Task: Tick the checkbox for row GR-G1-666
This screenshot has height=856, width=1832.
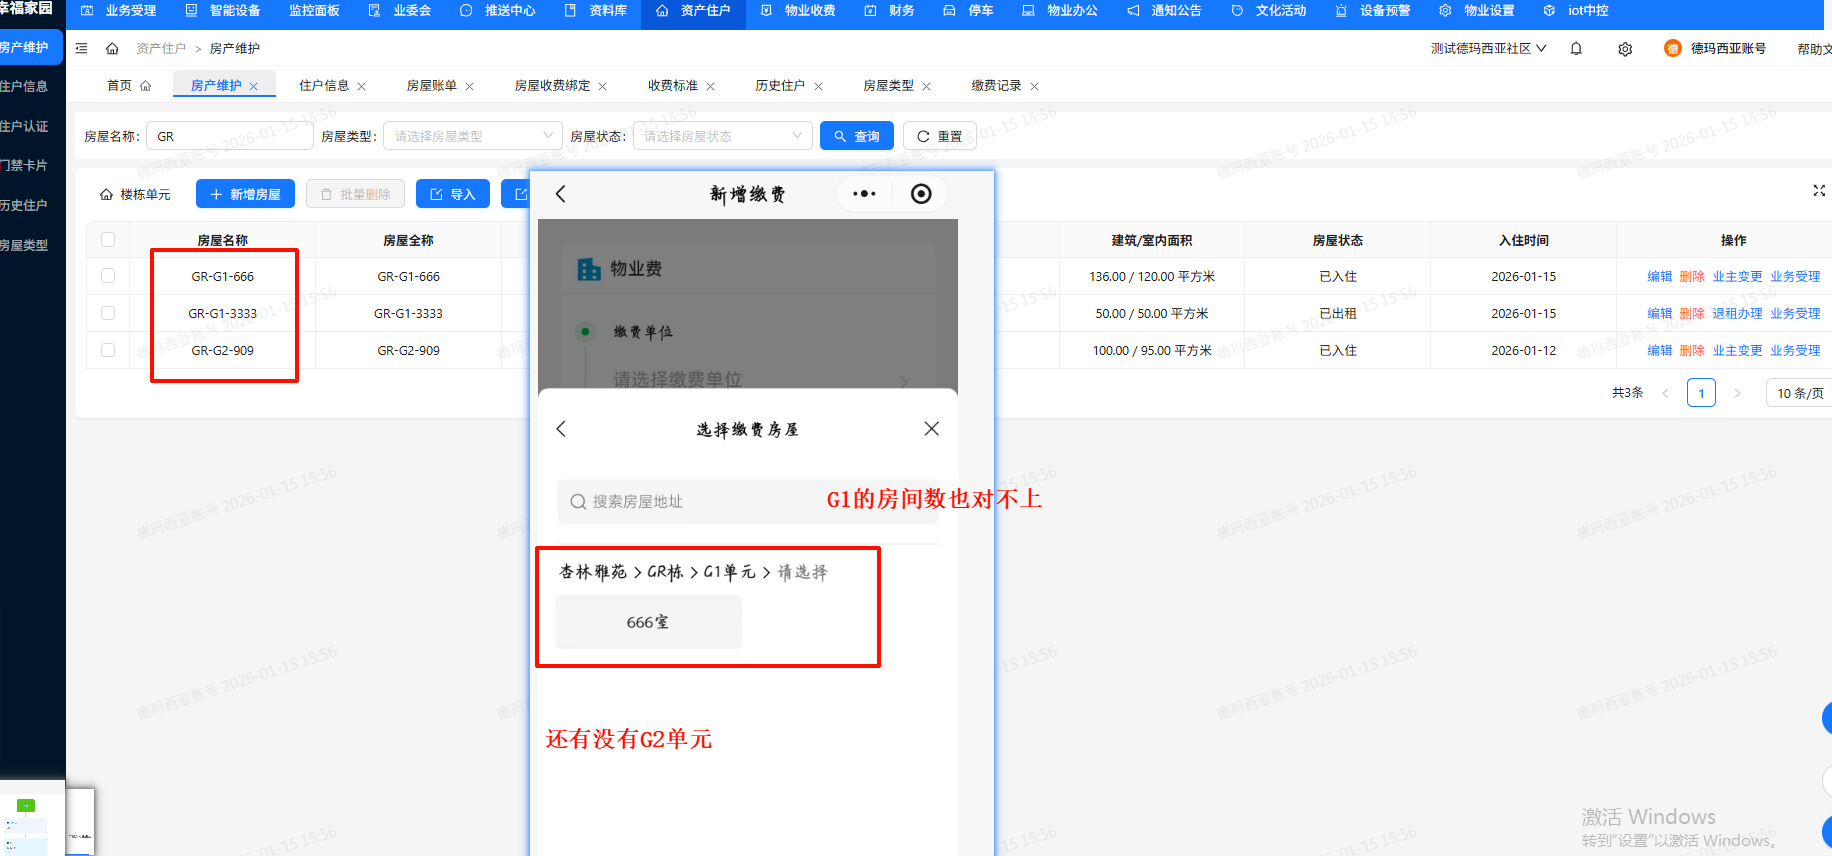Action: [x=108, y=276]
